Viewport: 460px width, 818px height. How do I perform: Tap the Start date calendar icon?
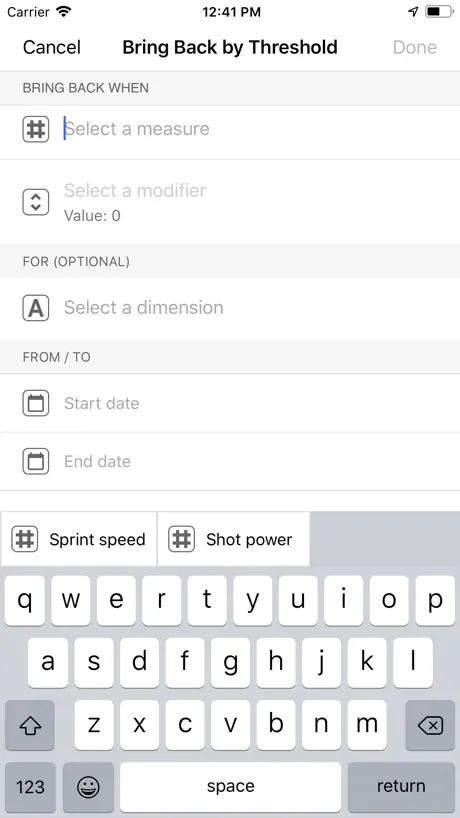[35, 403]
